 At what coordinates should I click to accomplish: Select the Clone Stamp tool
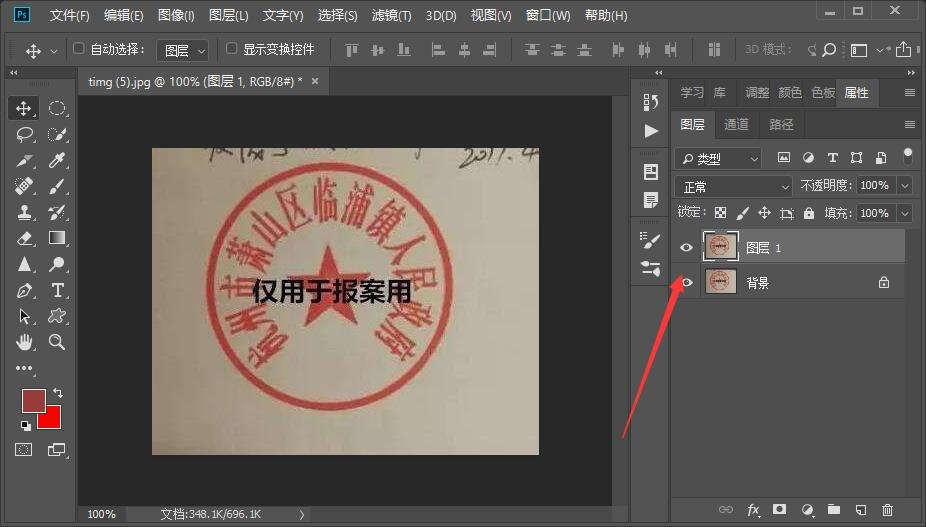(24, 213)
